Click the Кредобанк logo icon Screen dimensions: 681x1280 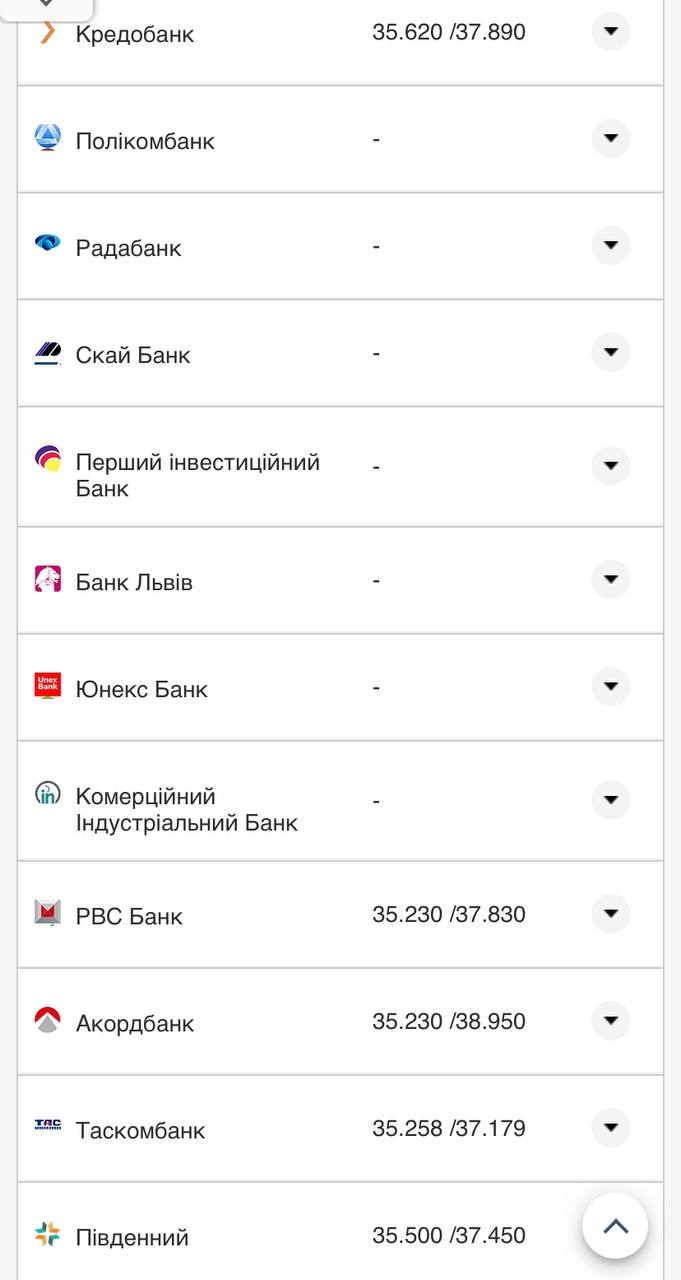click(x=48, y=31)
